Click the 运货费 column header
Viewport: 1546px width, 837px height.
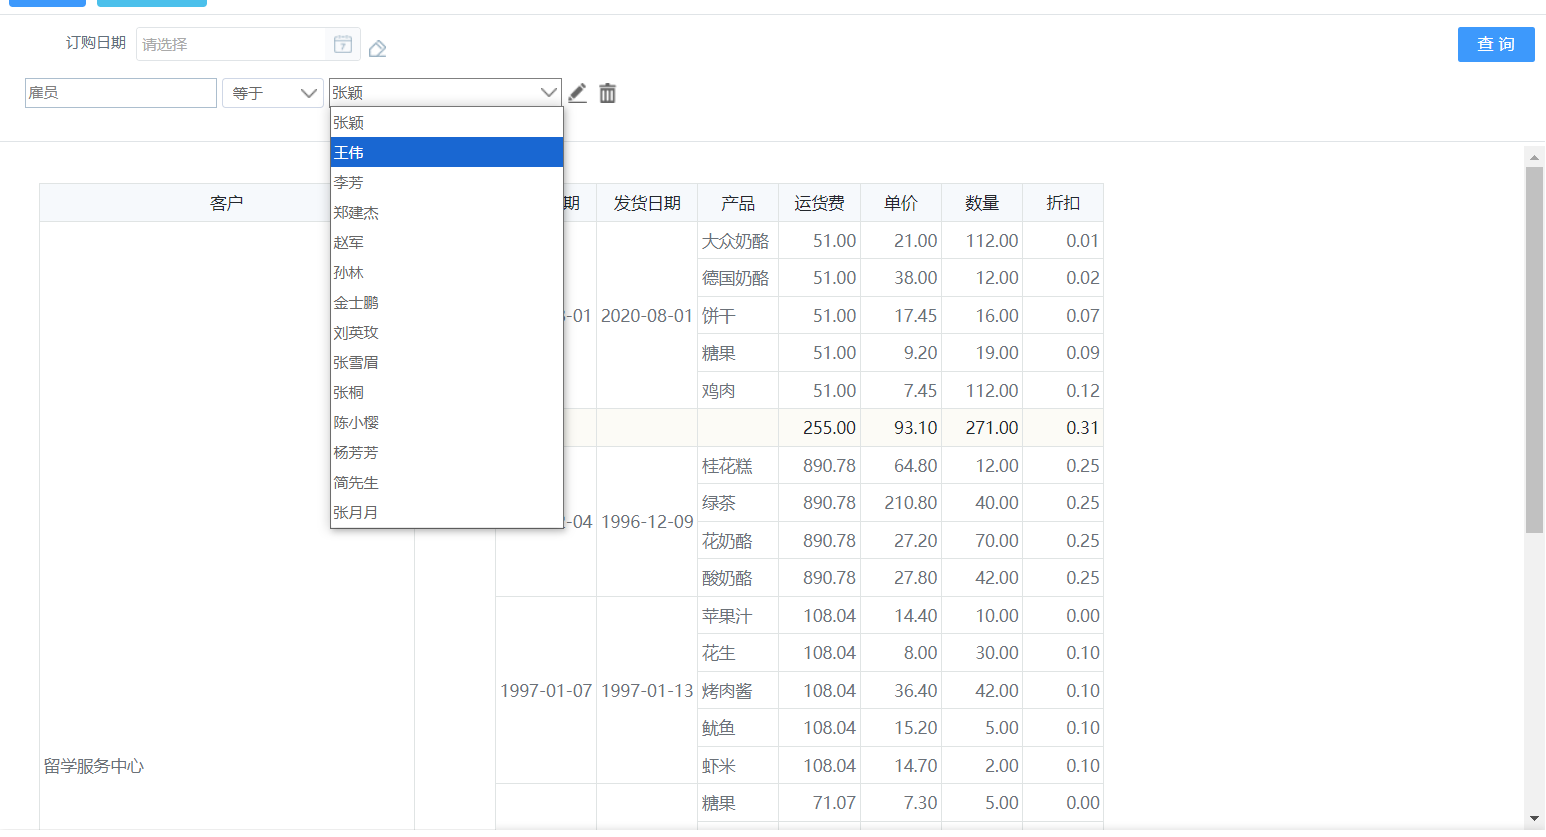819,203
